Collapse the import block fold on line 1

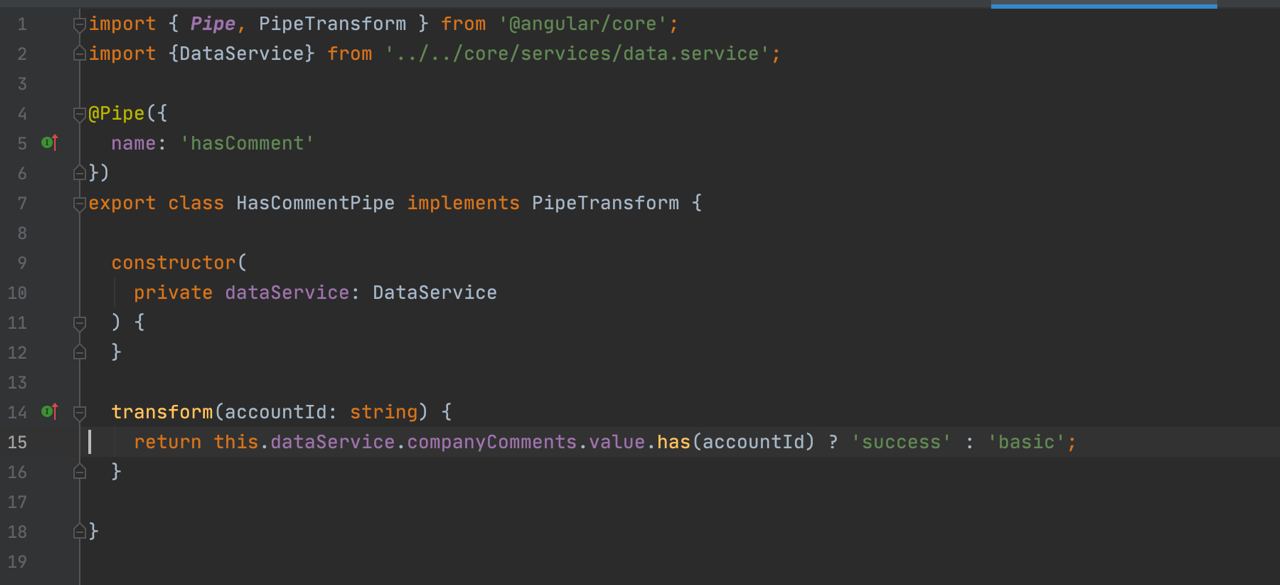click(80, 24)
